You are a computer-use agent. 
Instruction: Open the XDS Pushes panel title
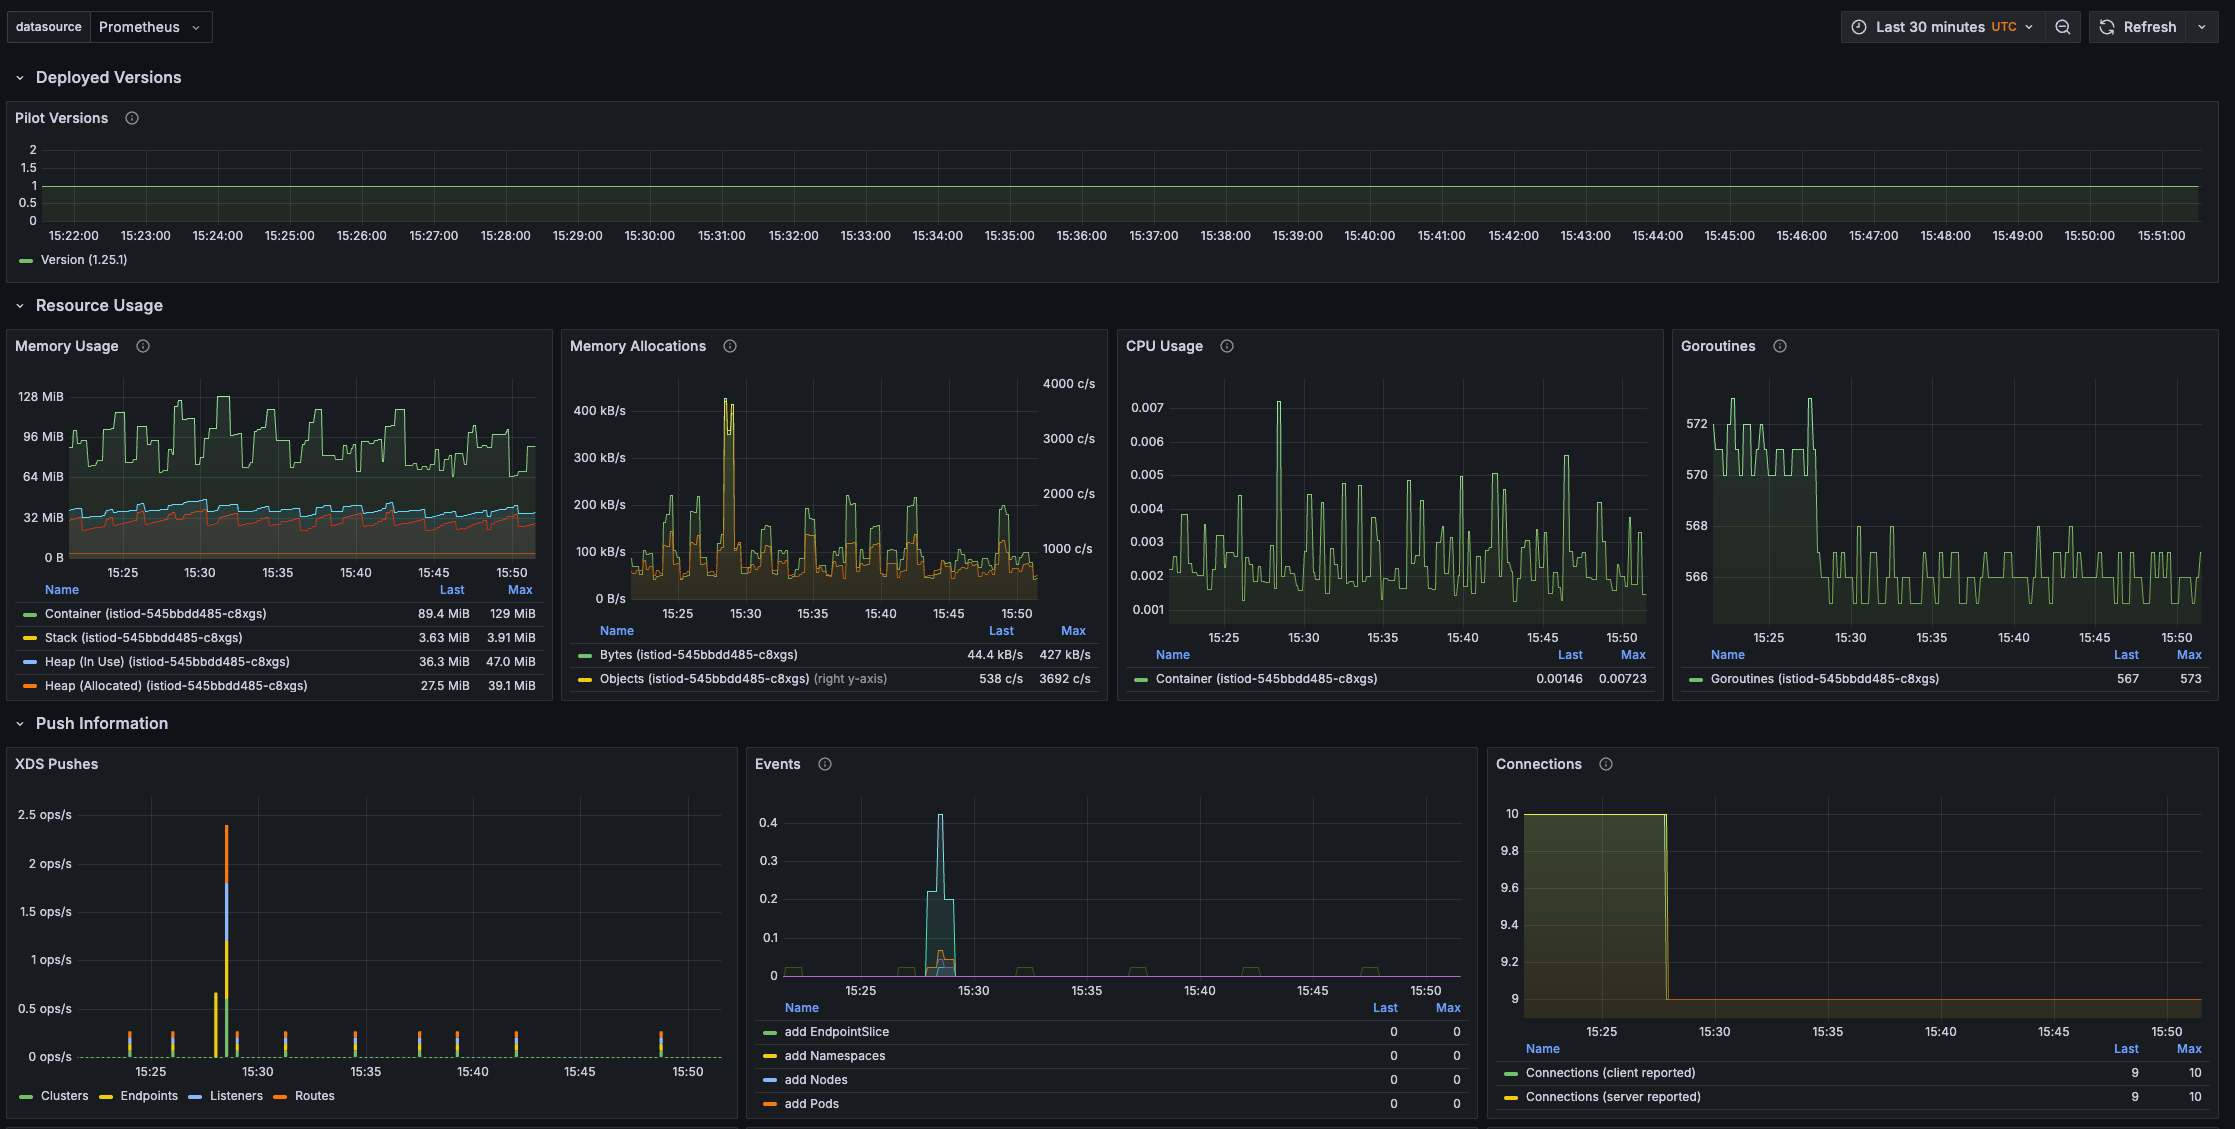tap(56, 764)
